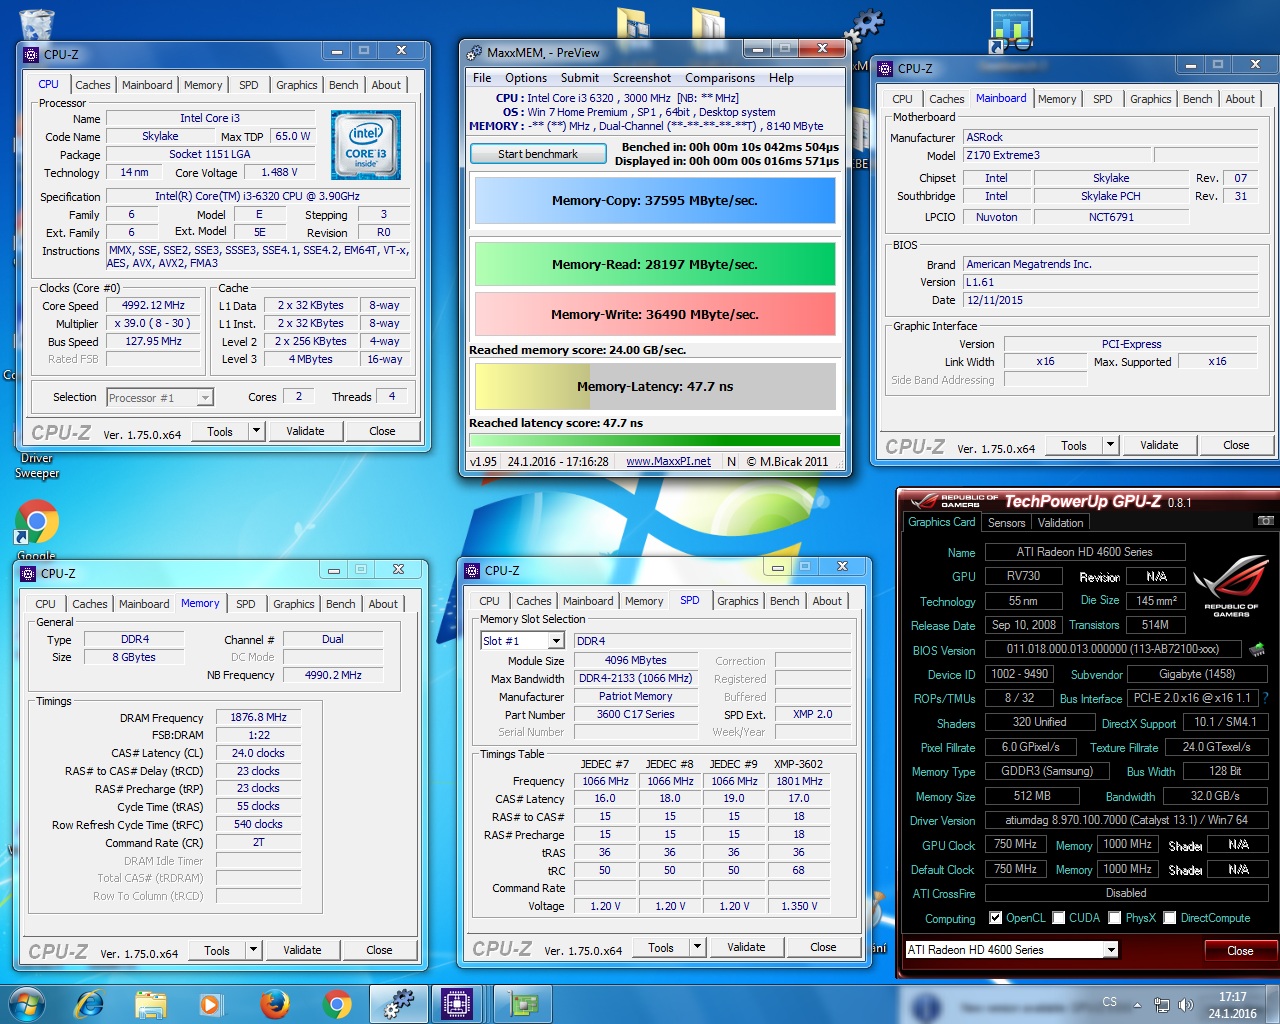Click the Core Speed 4992.12 MHz value
Image resolution: width=1280 pixels, height=1024 pixels.
click(154, 306)
